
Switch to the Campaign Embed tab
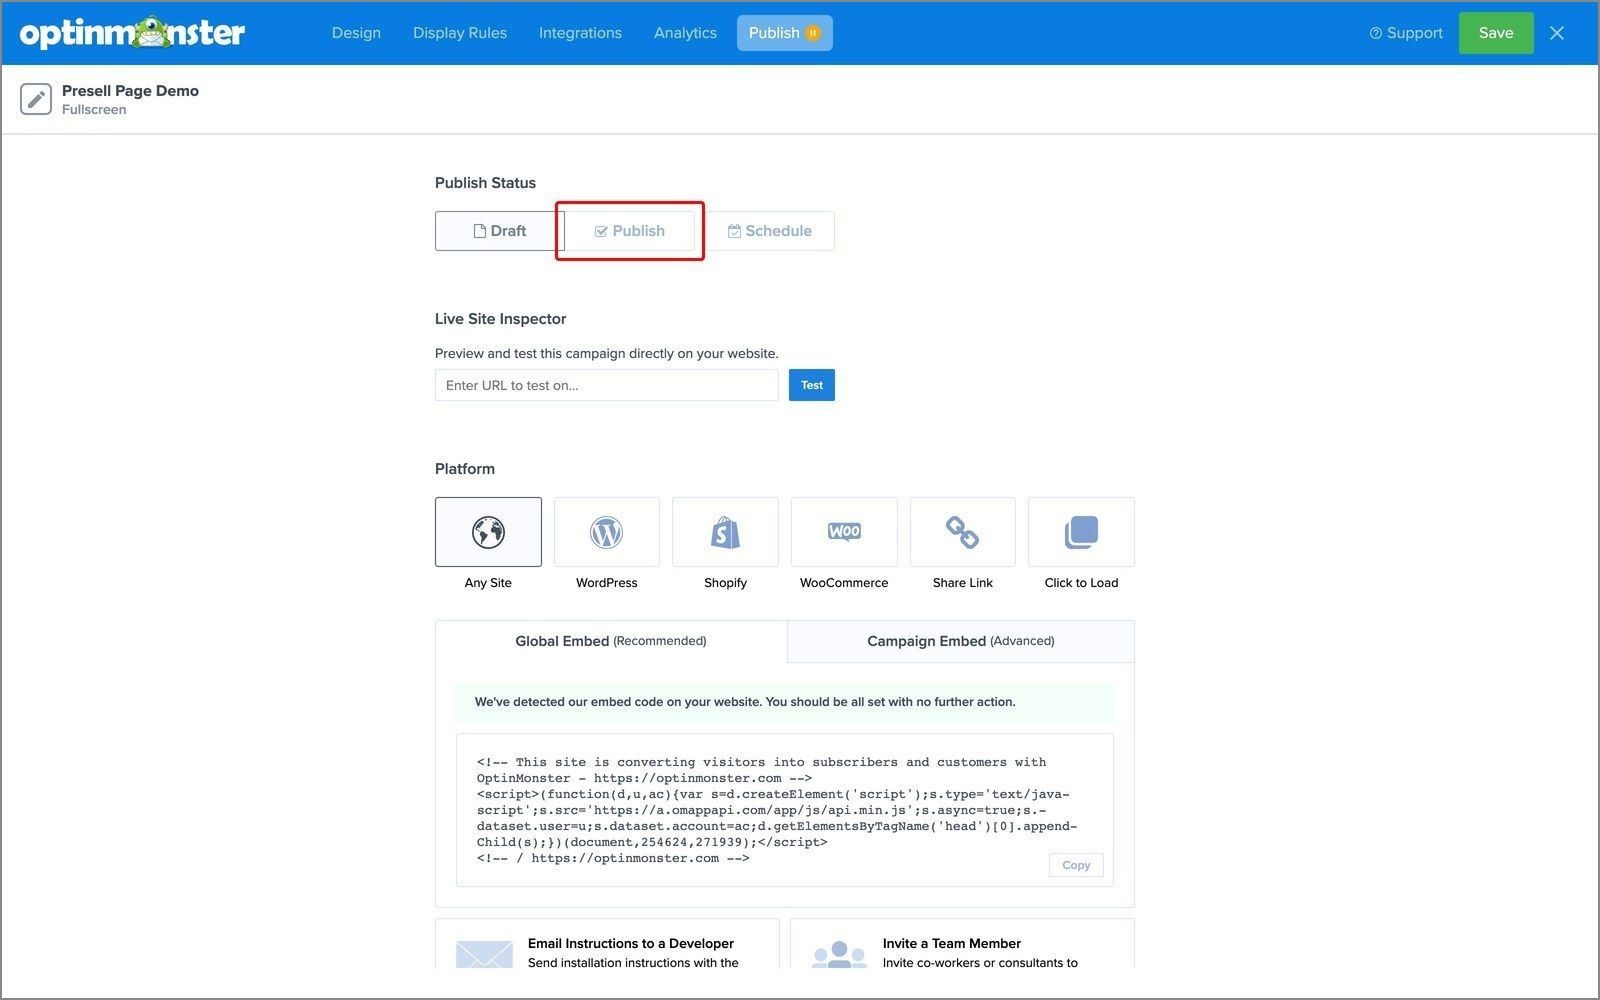click(961, 641)
